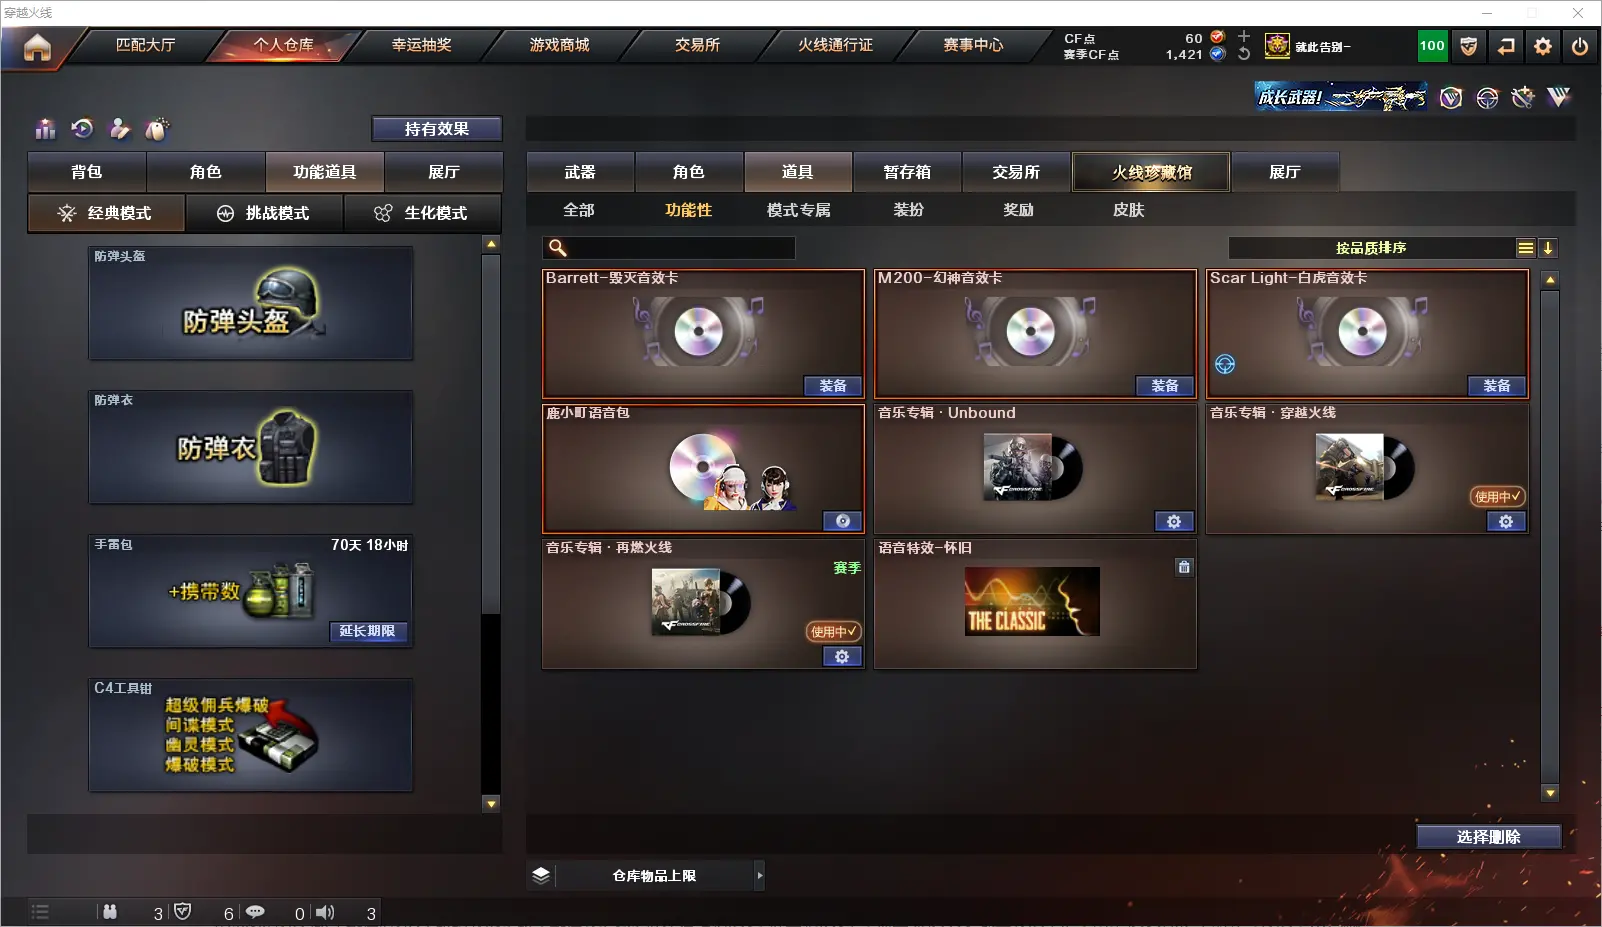Expand the 仓库物品上限 arrow
This screenshot has height=927, width=1602.
[x=760, y=875]
